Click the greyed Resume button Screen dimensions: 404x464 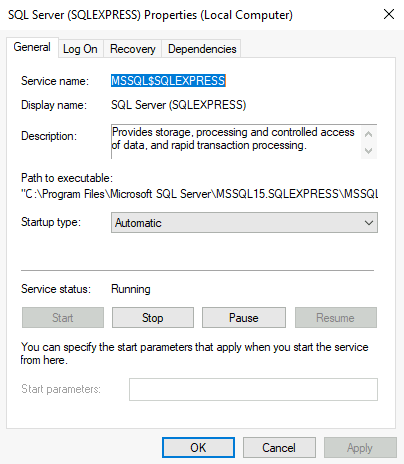click(x=336, y=318)
